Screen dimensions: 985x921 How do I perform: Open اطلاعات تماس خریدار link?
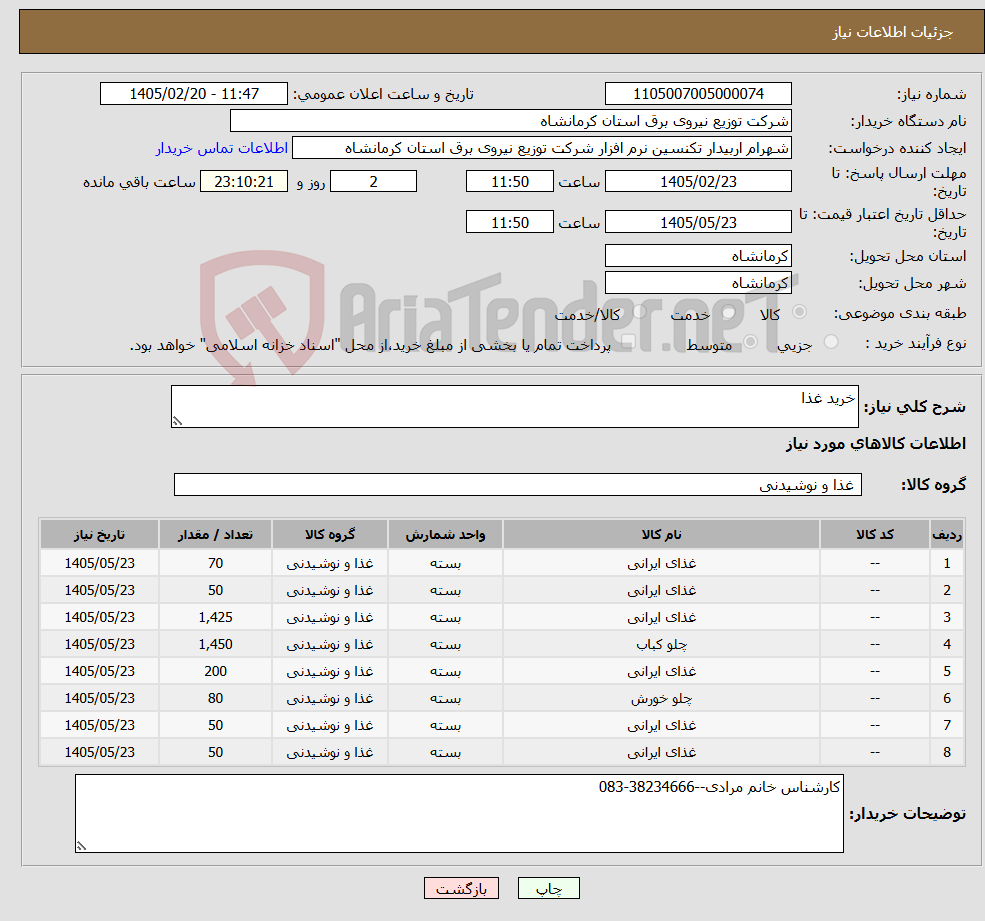(222, 148)
